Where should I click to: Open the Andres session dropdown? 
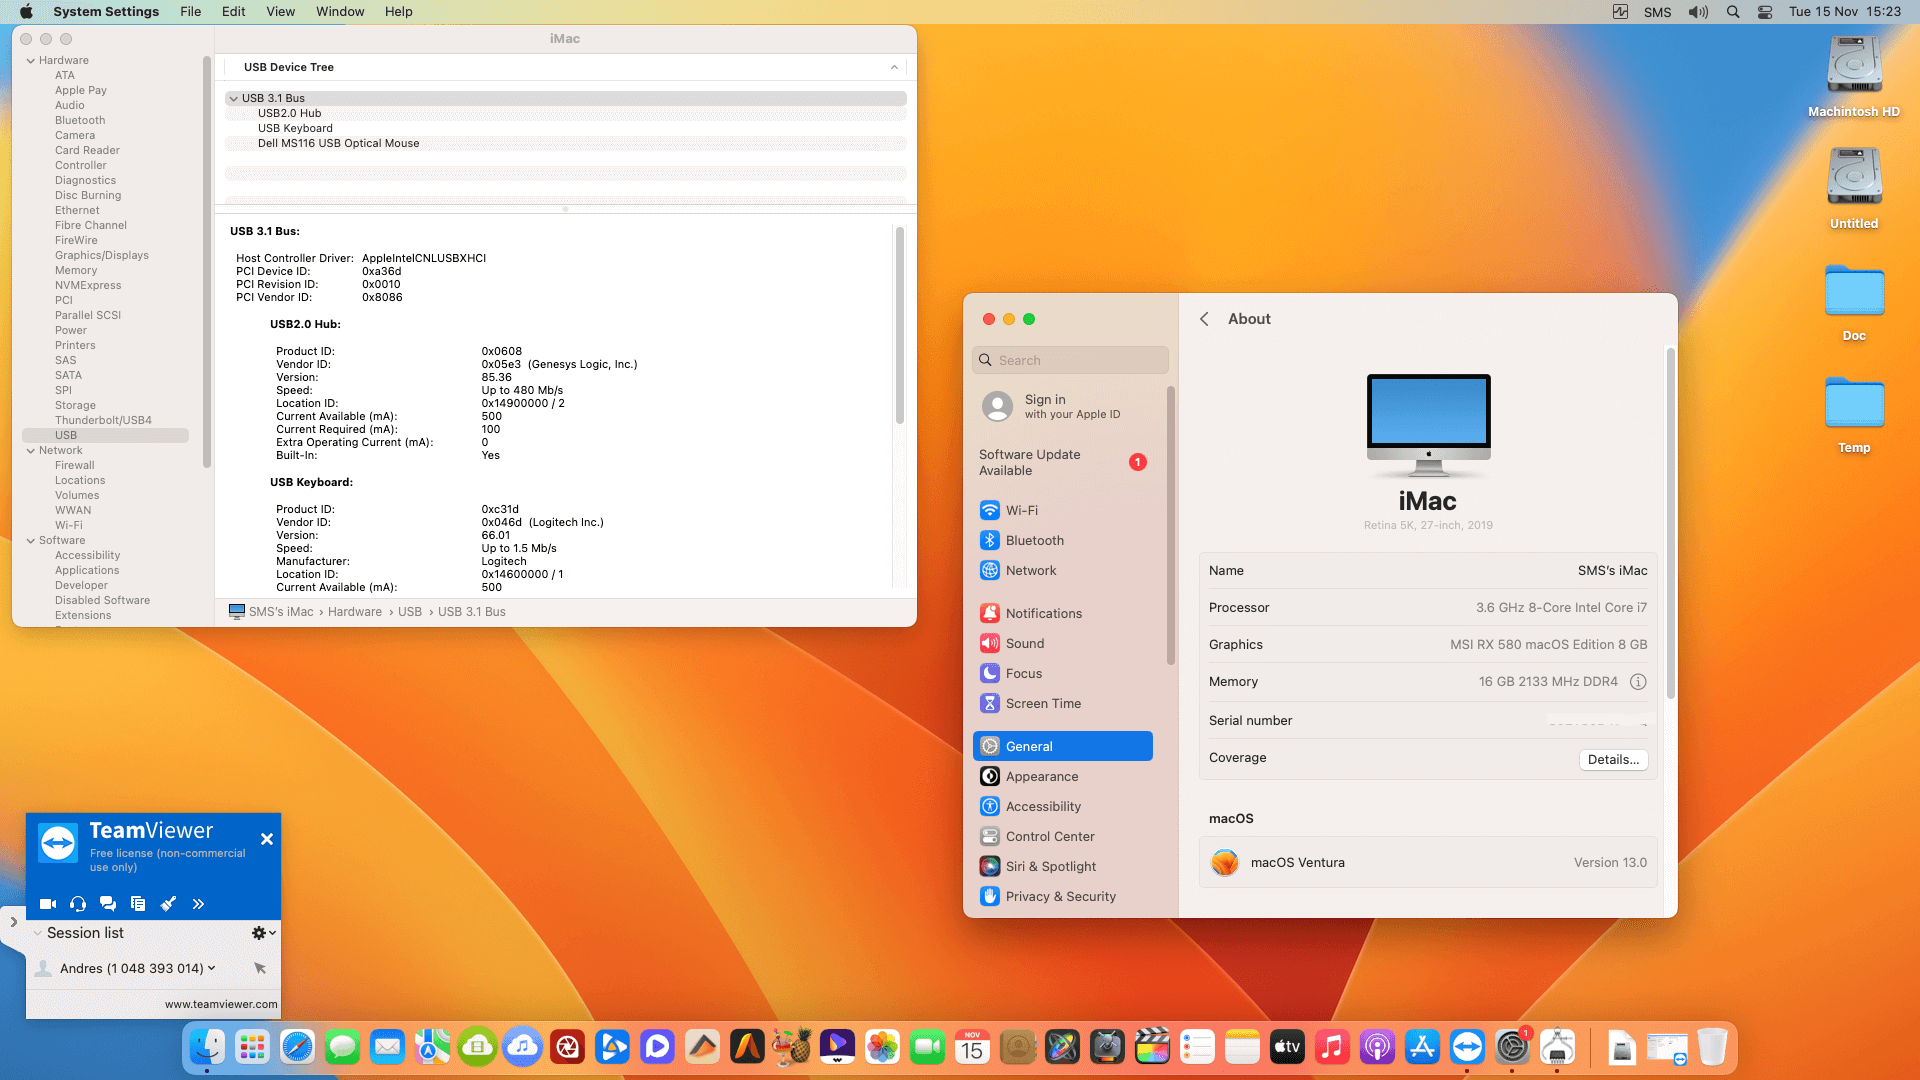(211, 968)
